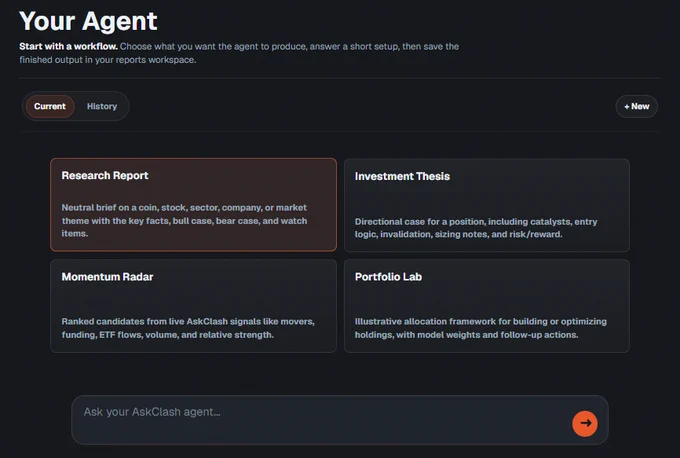
Task: Click the Illustrative allocation framework description
Action: pyautogui.click(x=481, y=328)
